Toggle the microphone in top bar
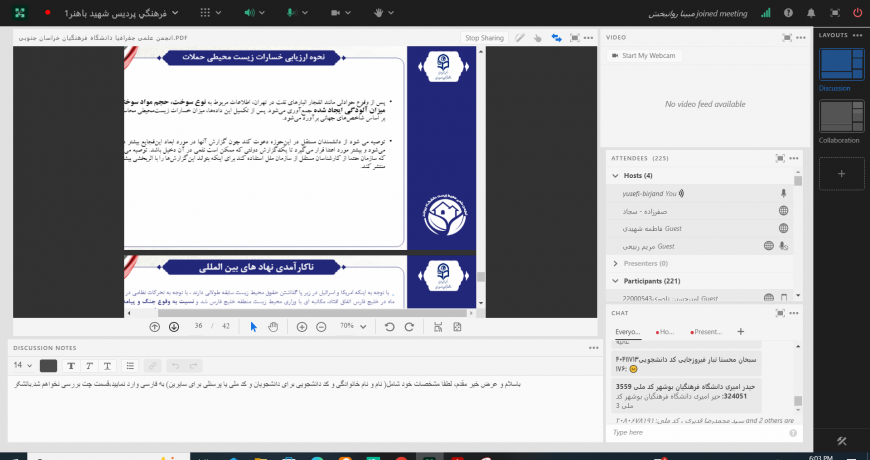The image size is (870, 460). [x=290, y=13]
